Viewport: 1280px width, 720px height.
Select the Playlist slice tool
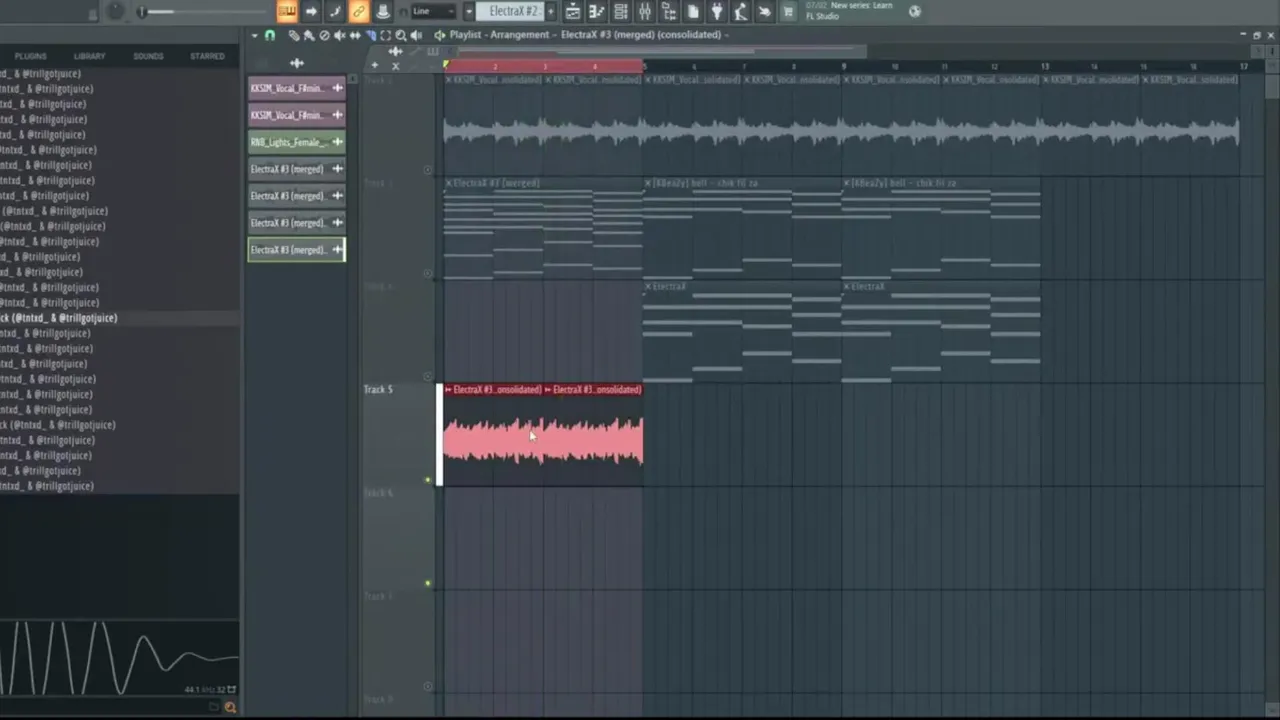pos(370,35)
